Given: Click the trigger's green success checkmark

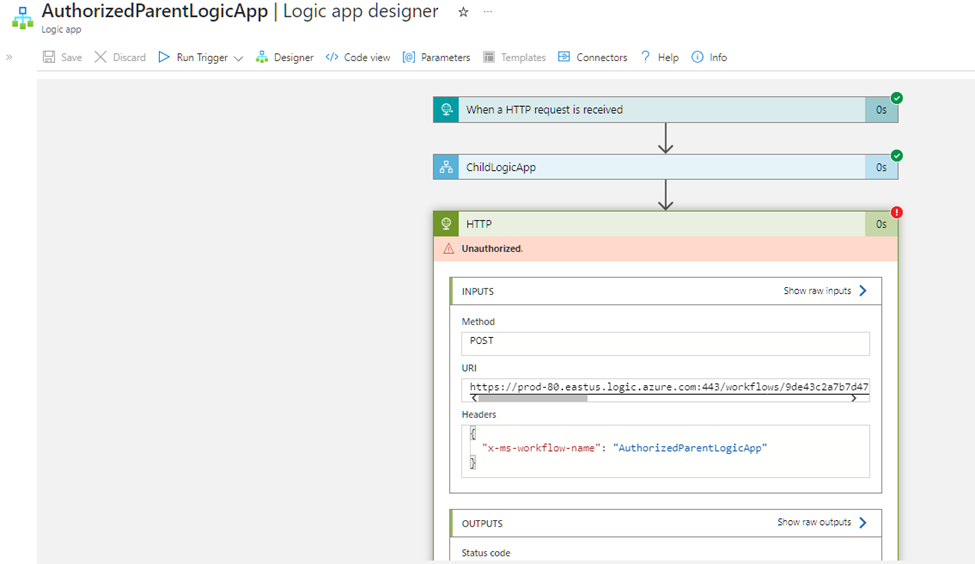Looking at the screenshot, I should [897, 98].
